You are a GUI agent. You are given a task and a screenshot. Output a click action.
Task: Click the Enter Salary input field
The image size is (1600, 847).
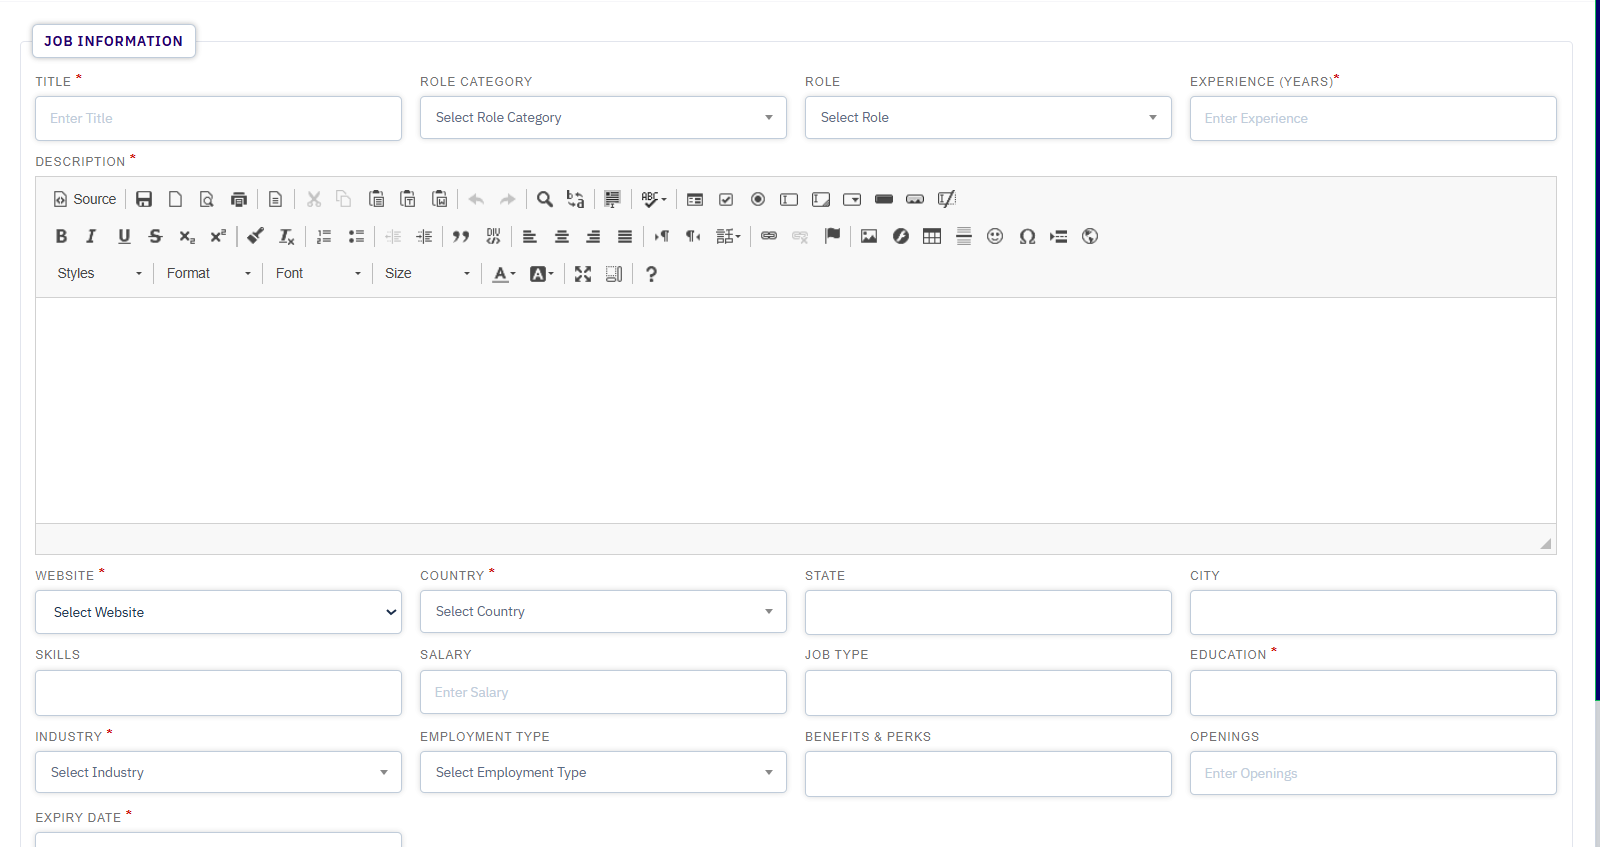(x=603, y=692)
